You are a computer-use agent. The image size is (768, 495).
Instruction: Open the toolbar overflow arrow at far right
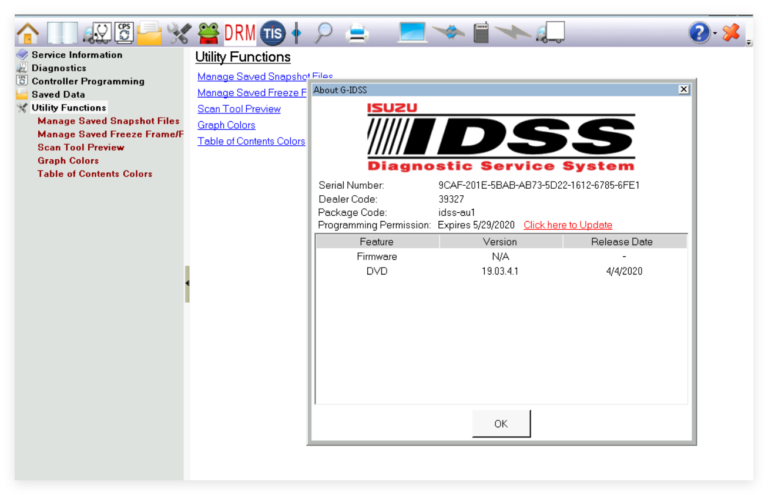point(748,43)
